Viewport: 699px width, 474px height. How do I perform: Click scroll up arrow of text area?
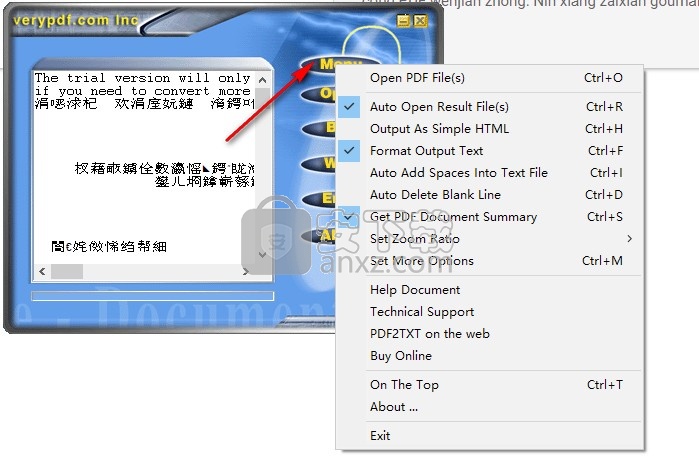(x=263, y=80)
